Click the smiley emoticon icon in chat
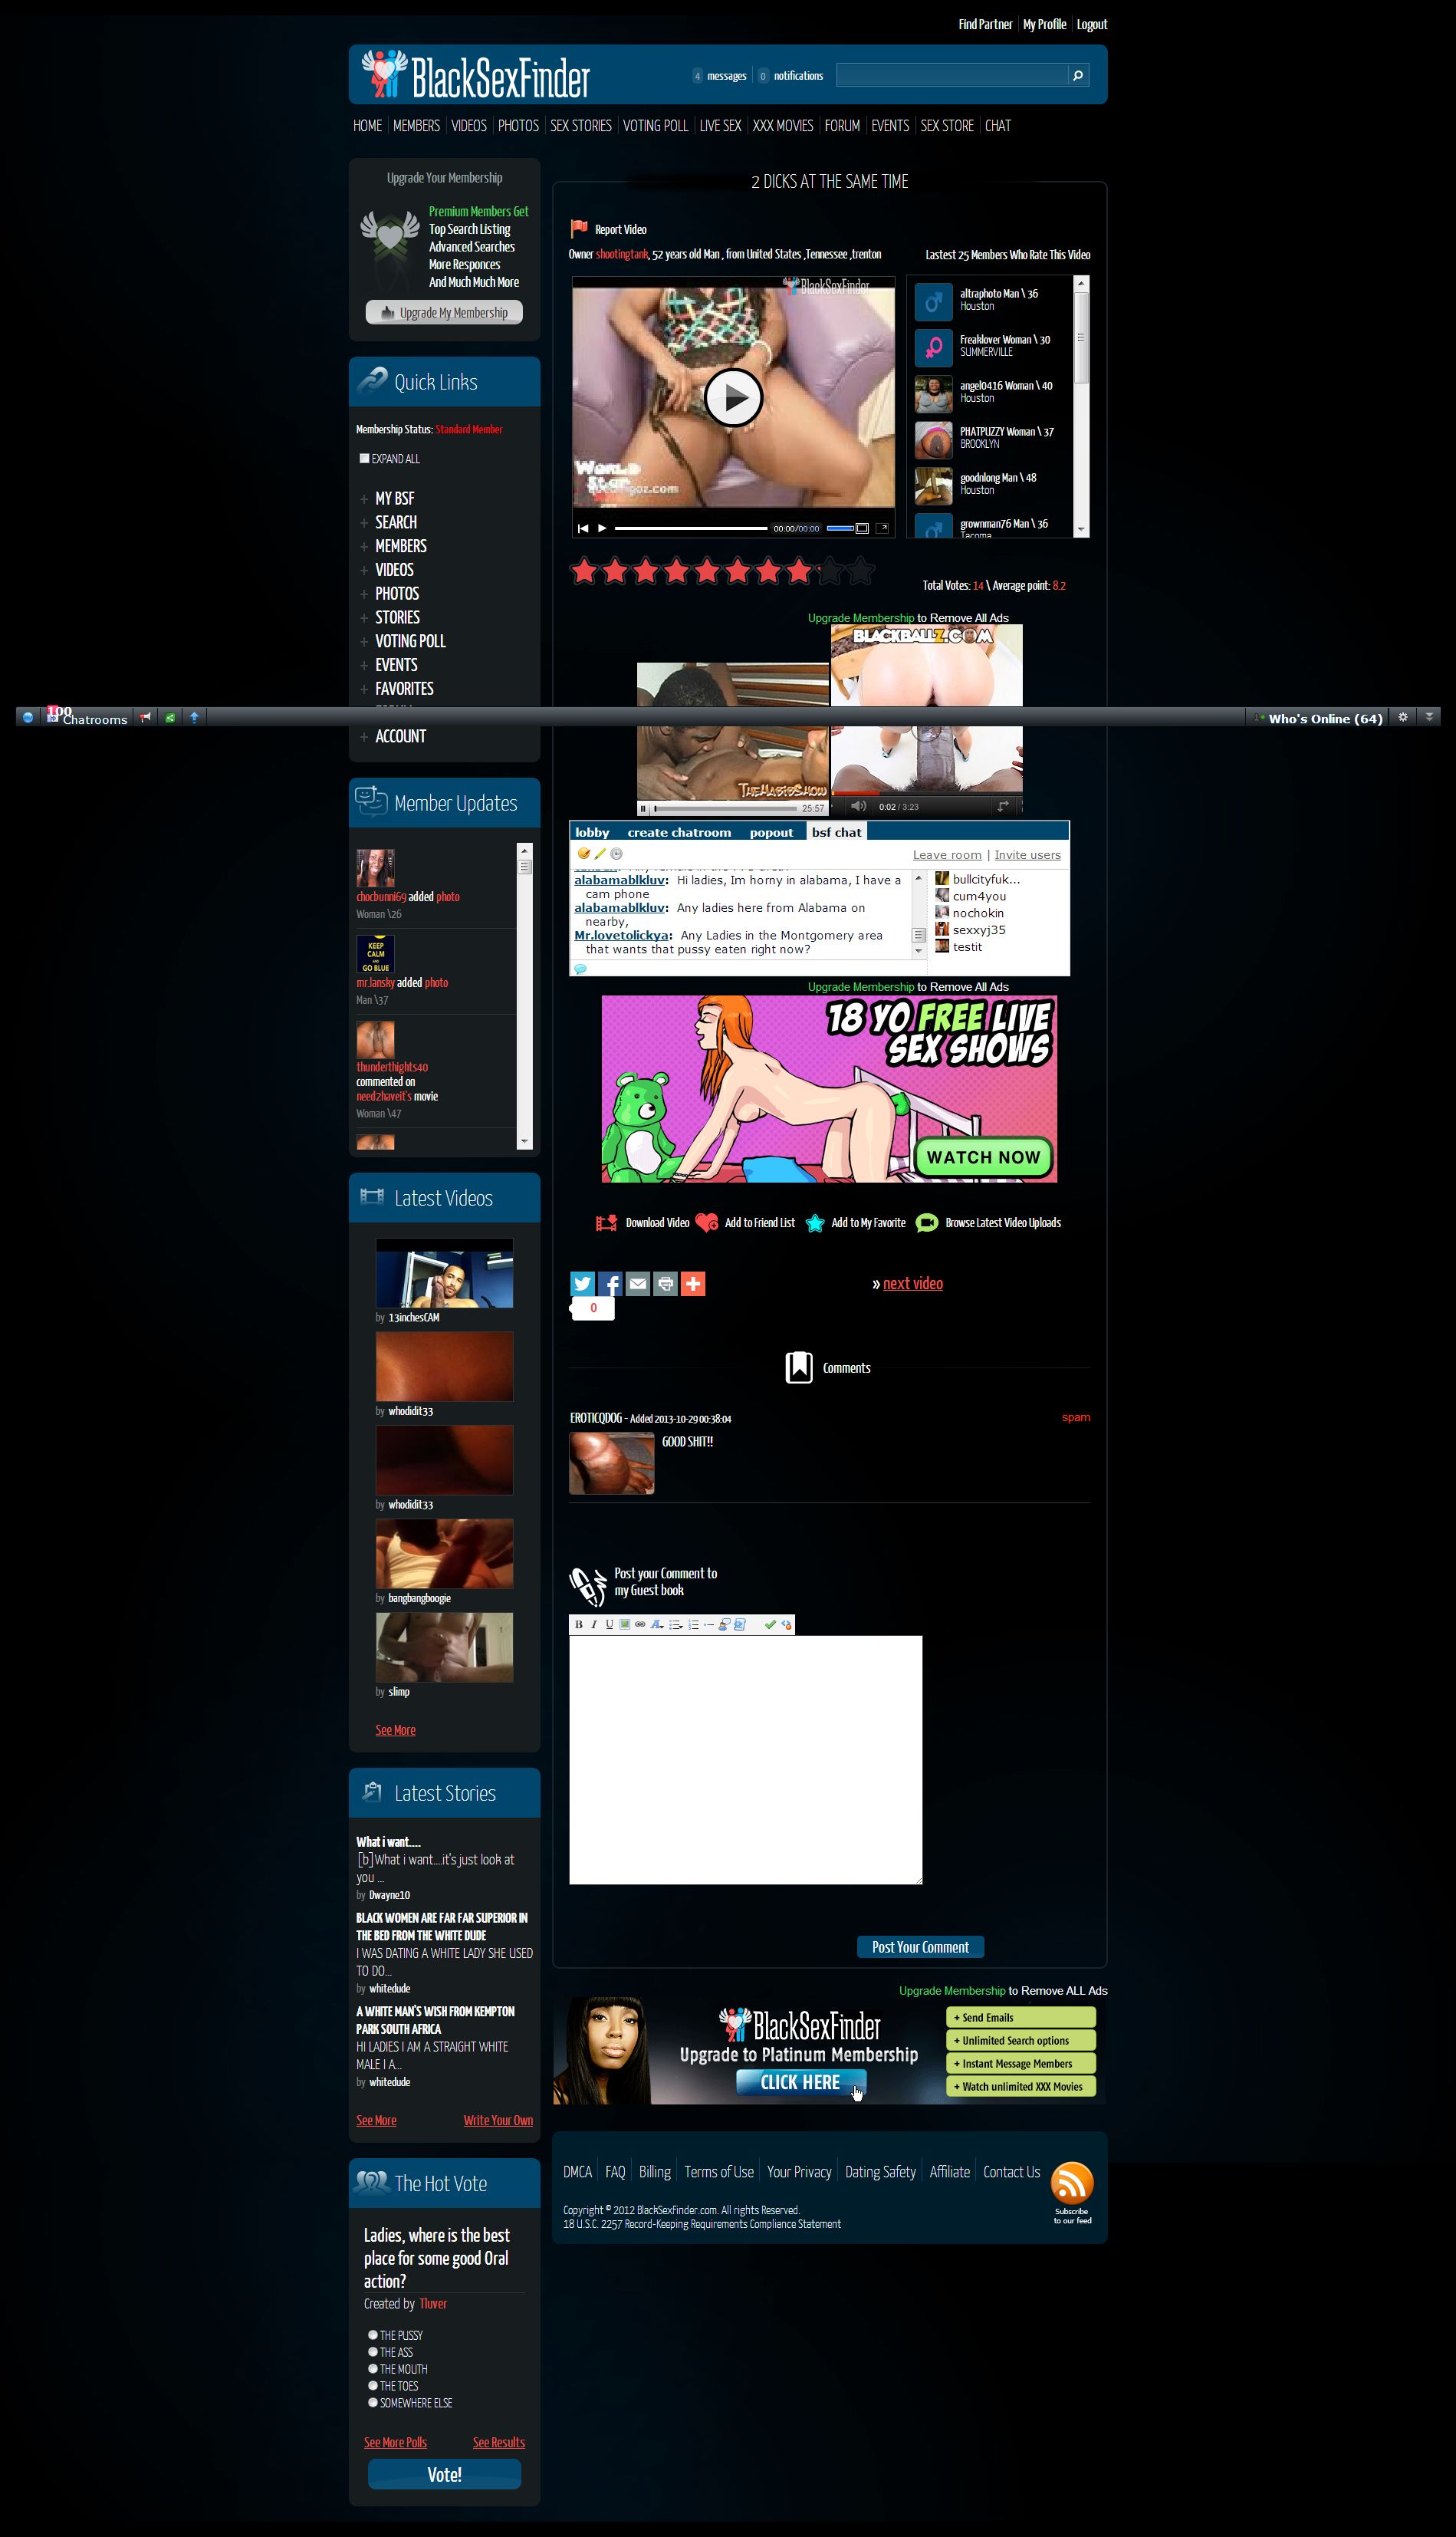Screen dimensions: 1456x2537 pyautogui.click(x=583, y=853)
